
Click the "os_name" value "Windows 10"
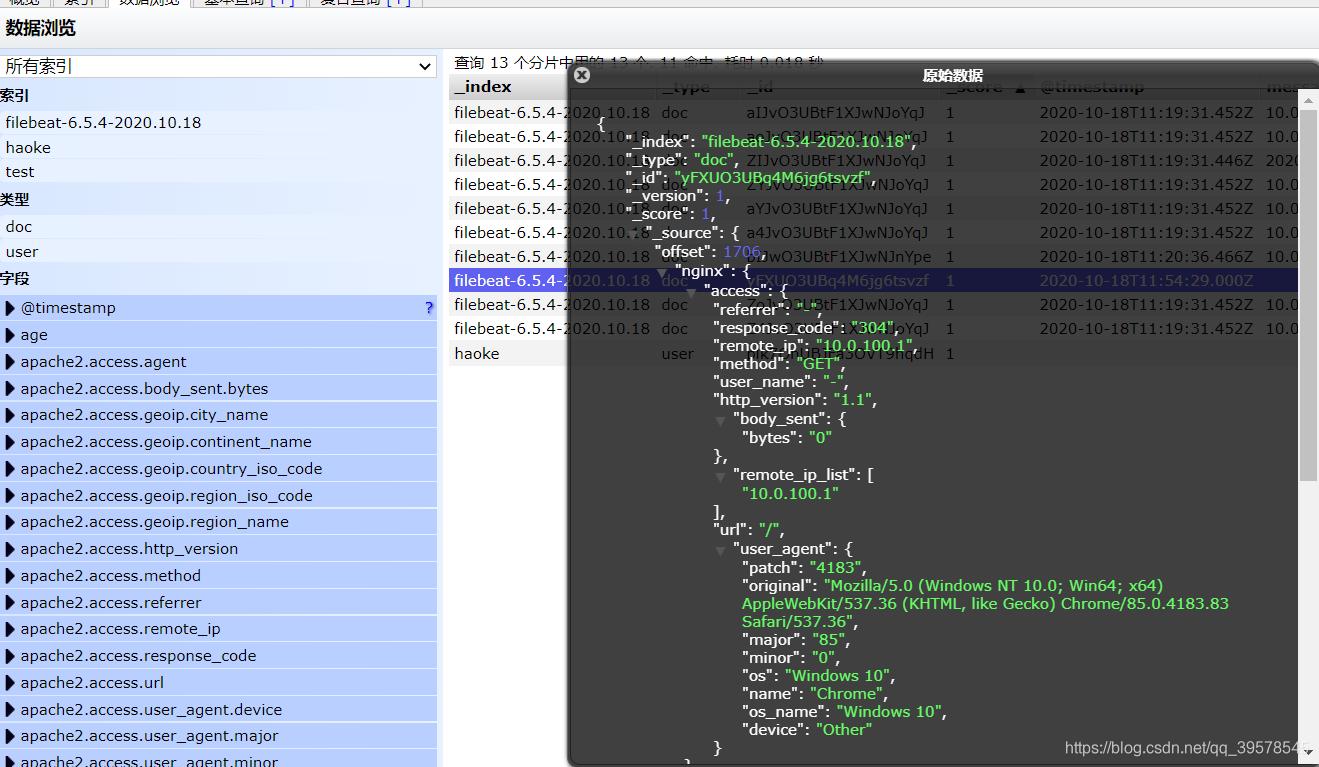point(889,712)
